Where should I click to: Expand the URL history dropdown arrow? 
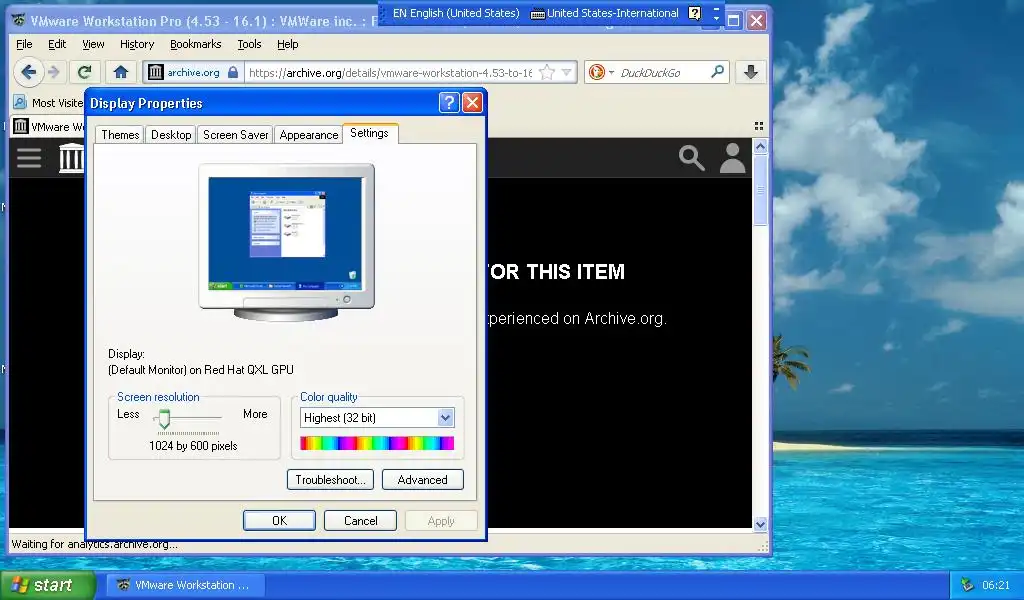566,72
